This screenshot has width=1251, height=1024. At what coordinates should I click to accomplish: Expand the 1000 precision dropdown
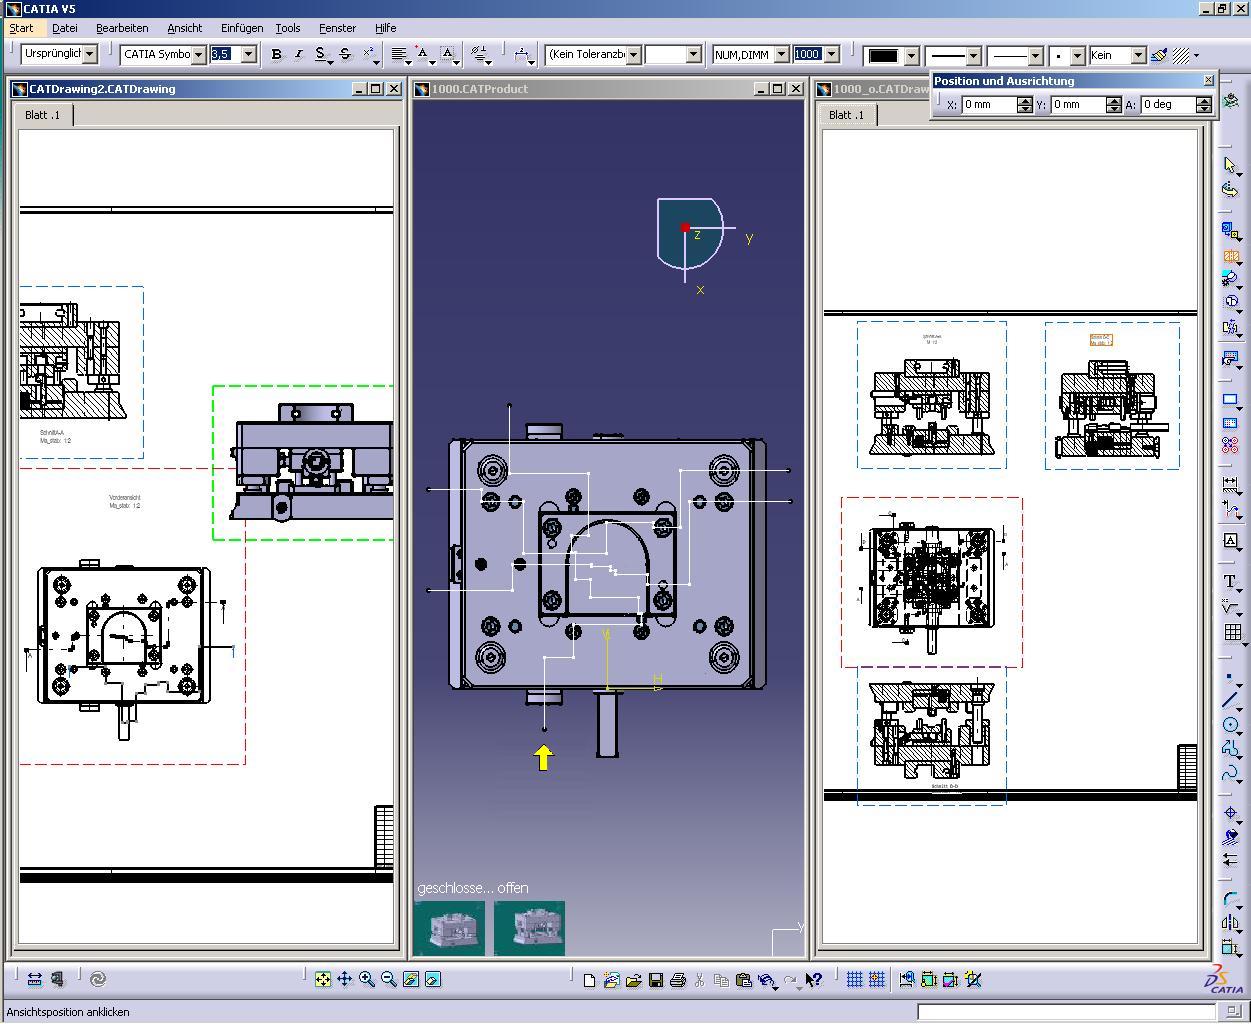(x=830, y=54)
